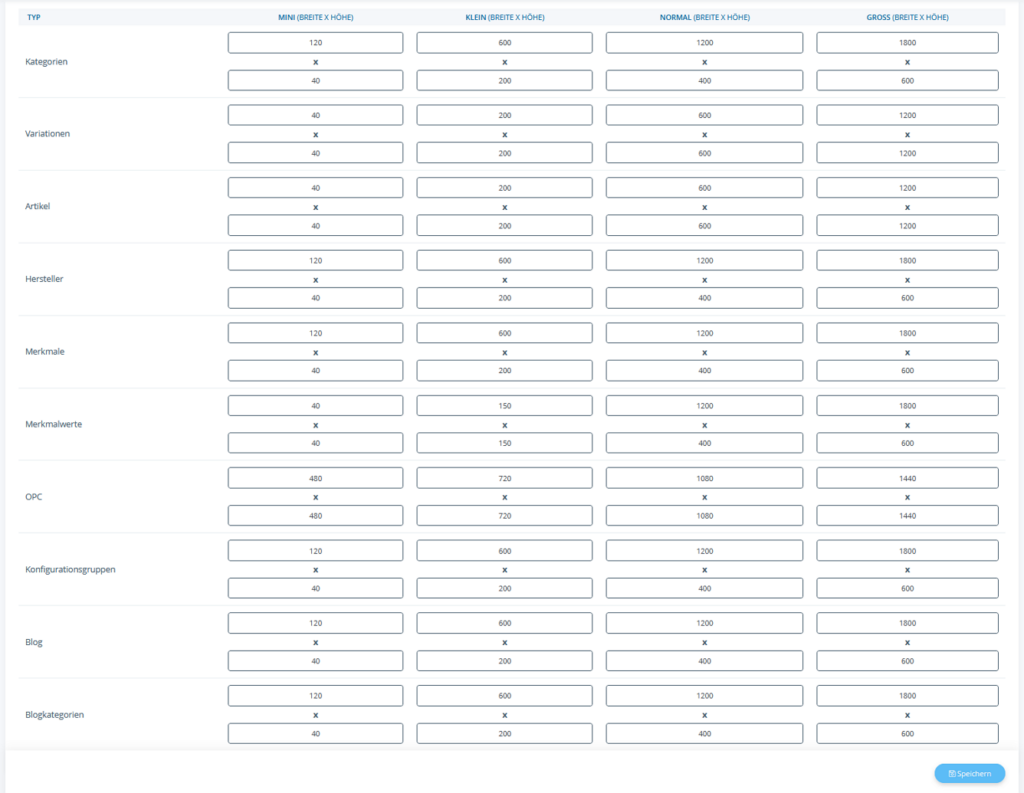Focus the Variationen klein width field
Screen dimensions: 1024x793
click(504, 116)
